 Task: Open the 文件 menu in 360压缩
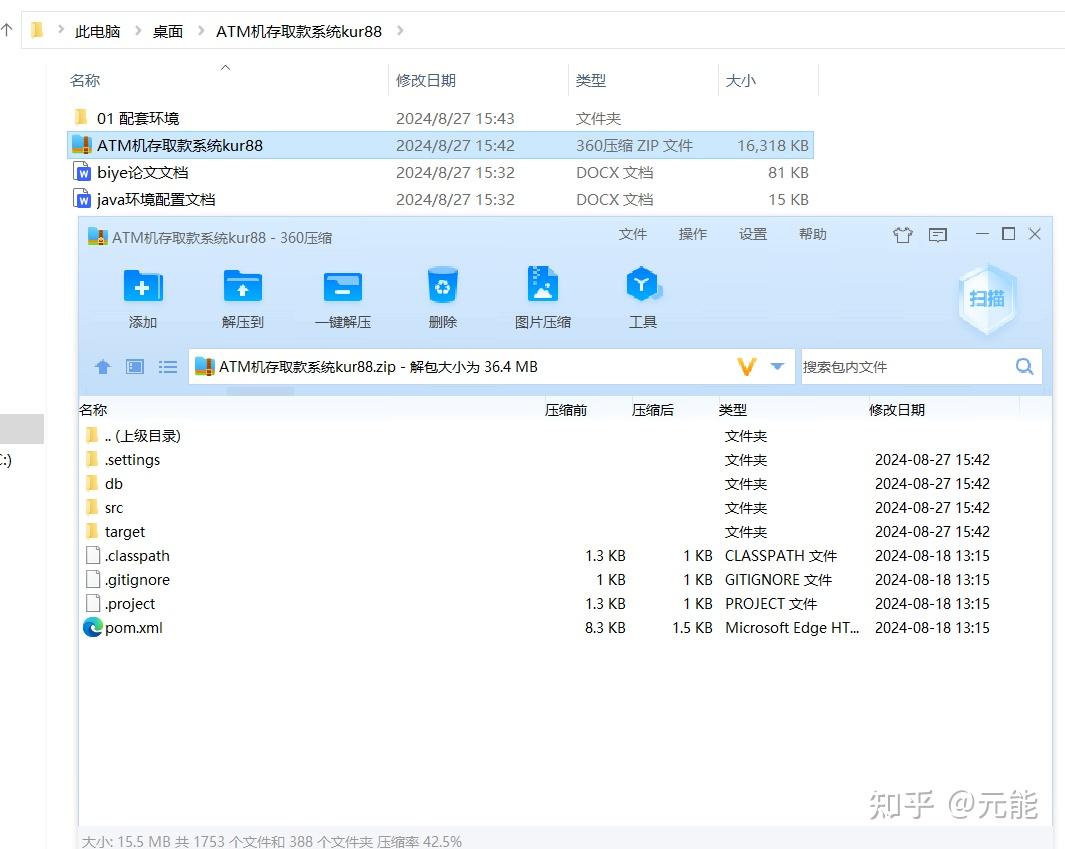click(x=632, y=234)
